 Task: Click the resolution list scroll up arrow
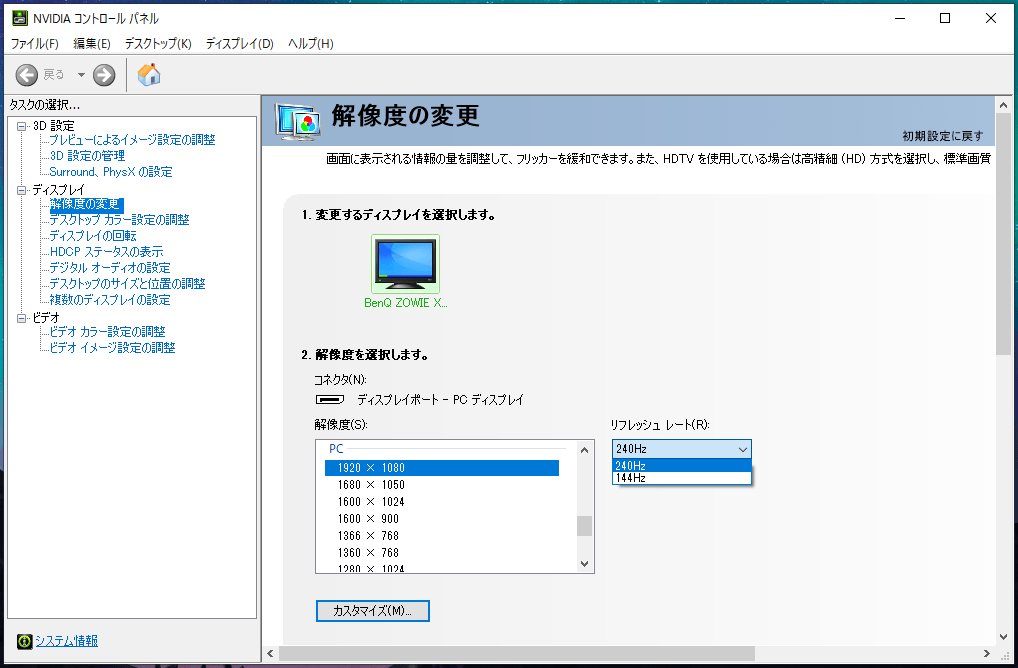point(584,450)
